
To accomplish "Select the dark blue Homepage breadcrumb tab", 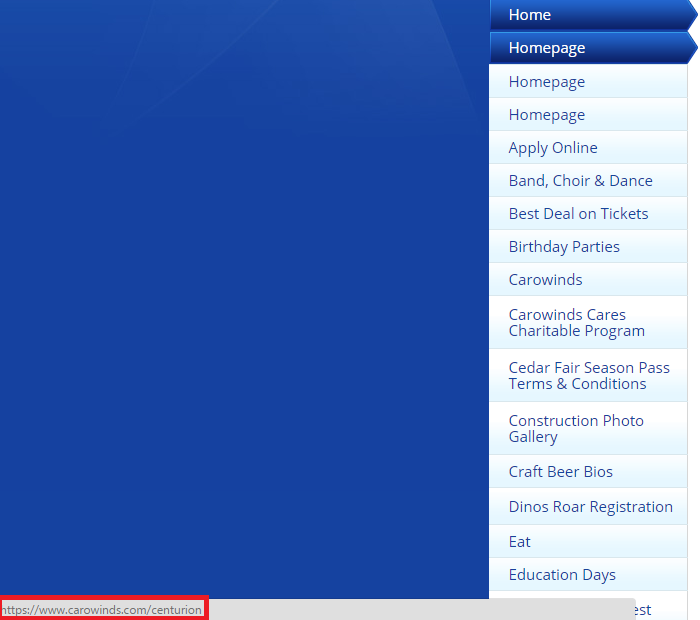I will (547, 48).
